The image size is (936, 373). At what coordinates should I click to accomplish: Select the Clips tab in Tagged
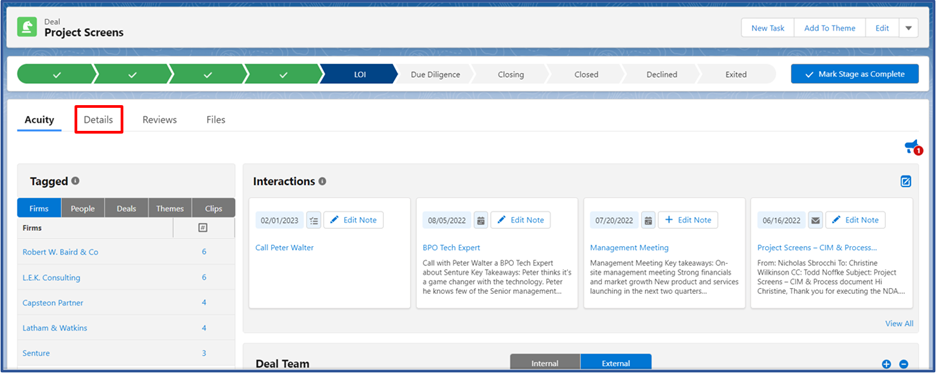213,208
